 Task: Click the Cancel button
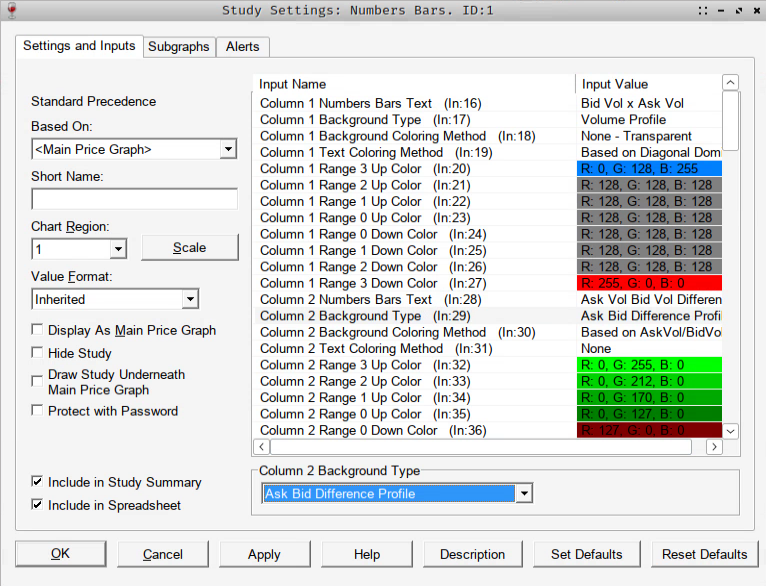163,554
